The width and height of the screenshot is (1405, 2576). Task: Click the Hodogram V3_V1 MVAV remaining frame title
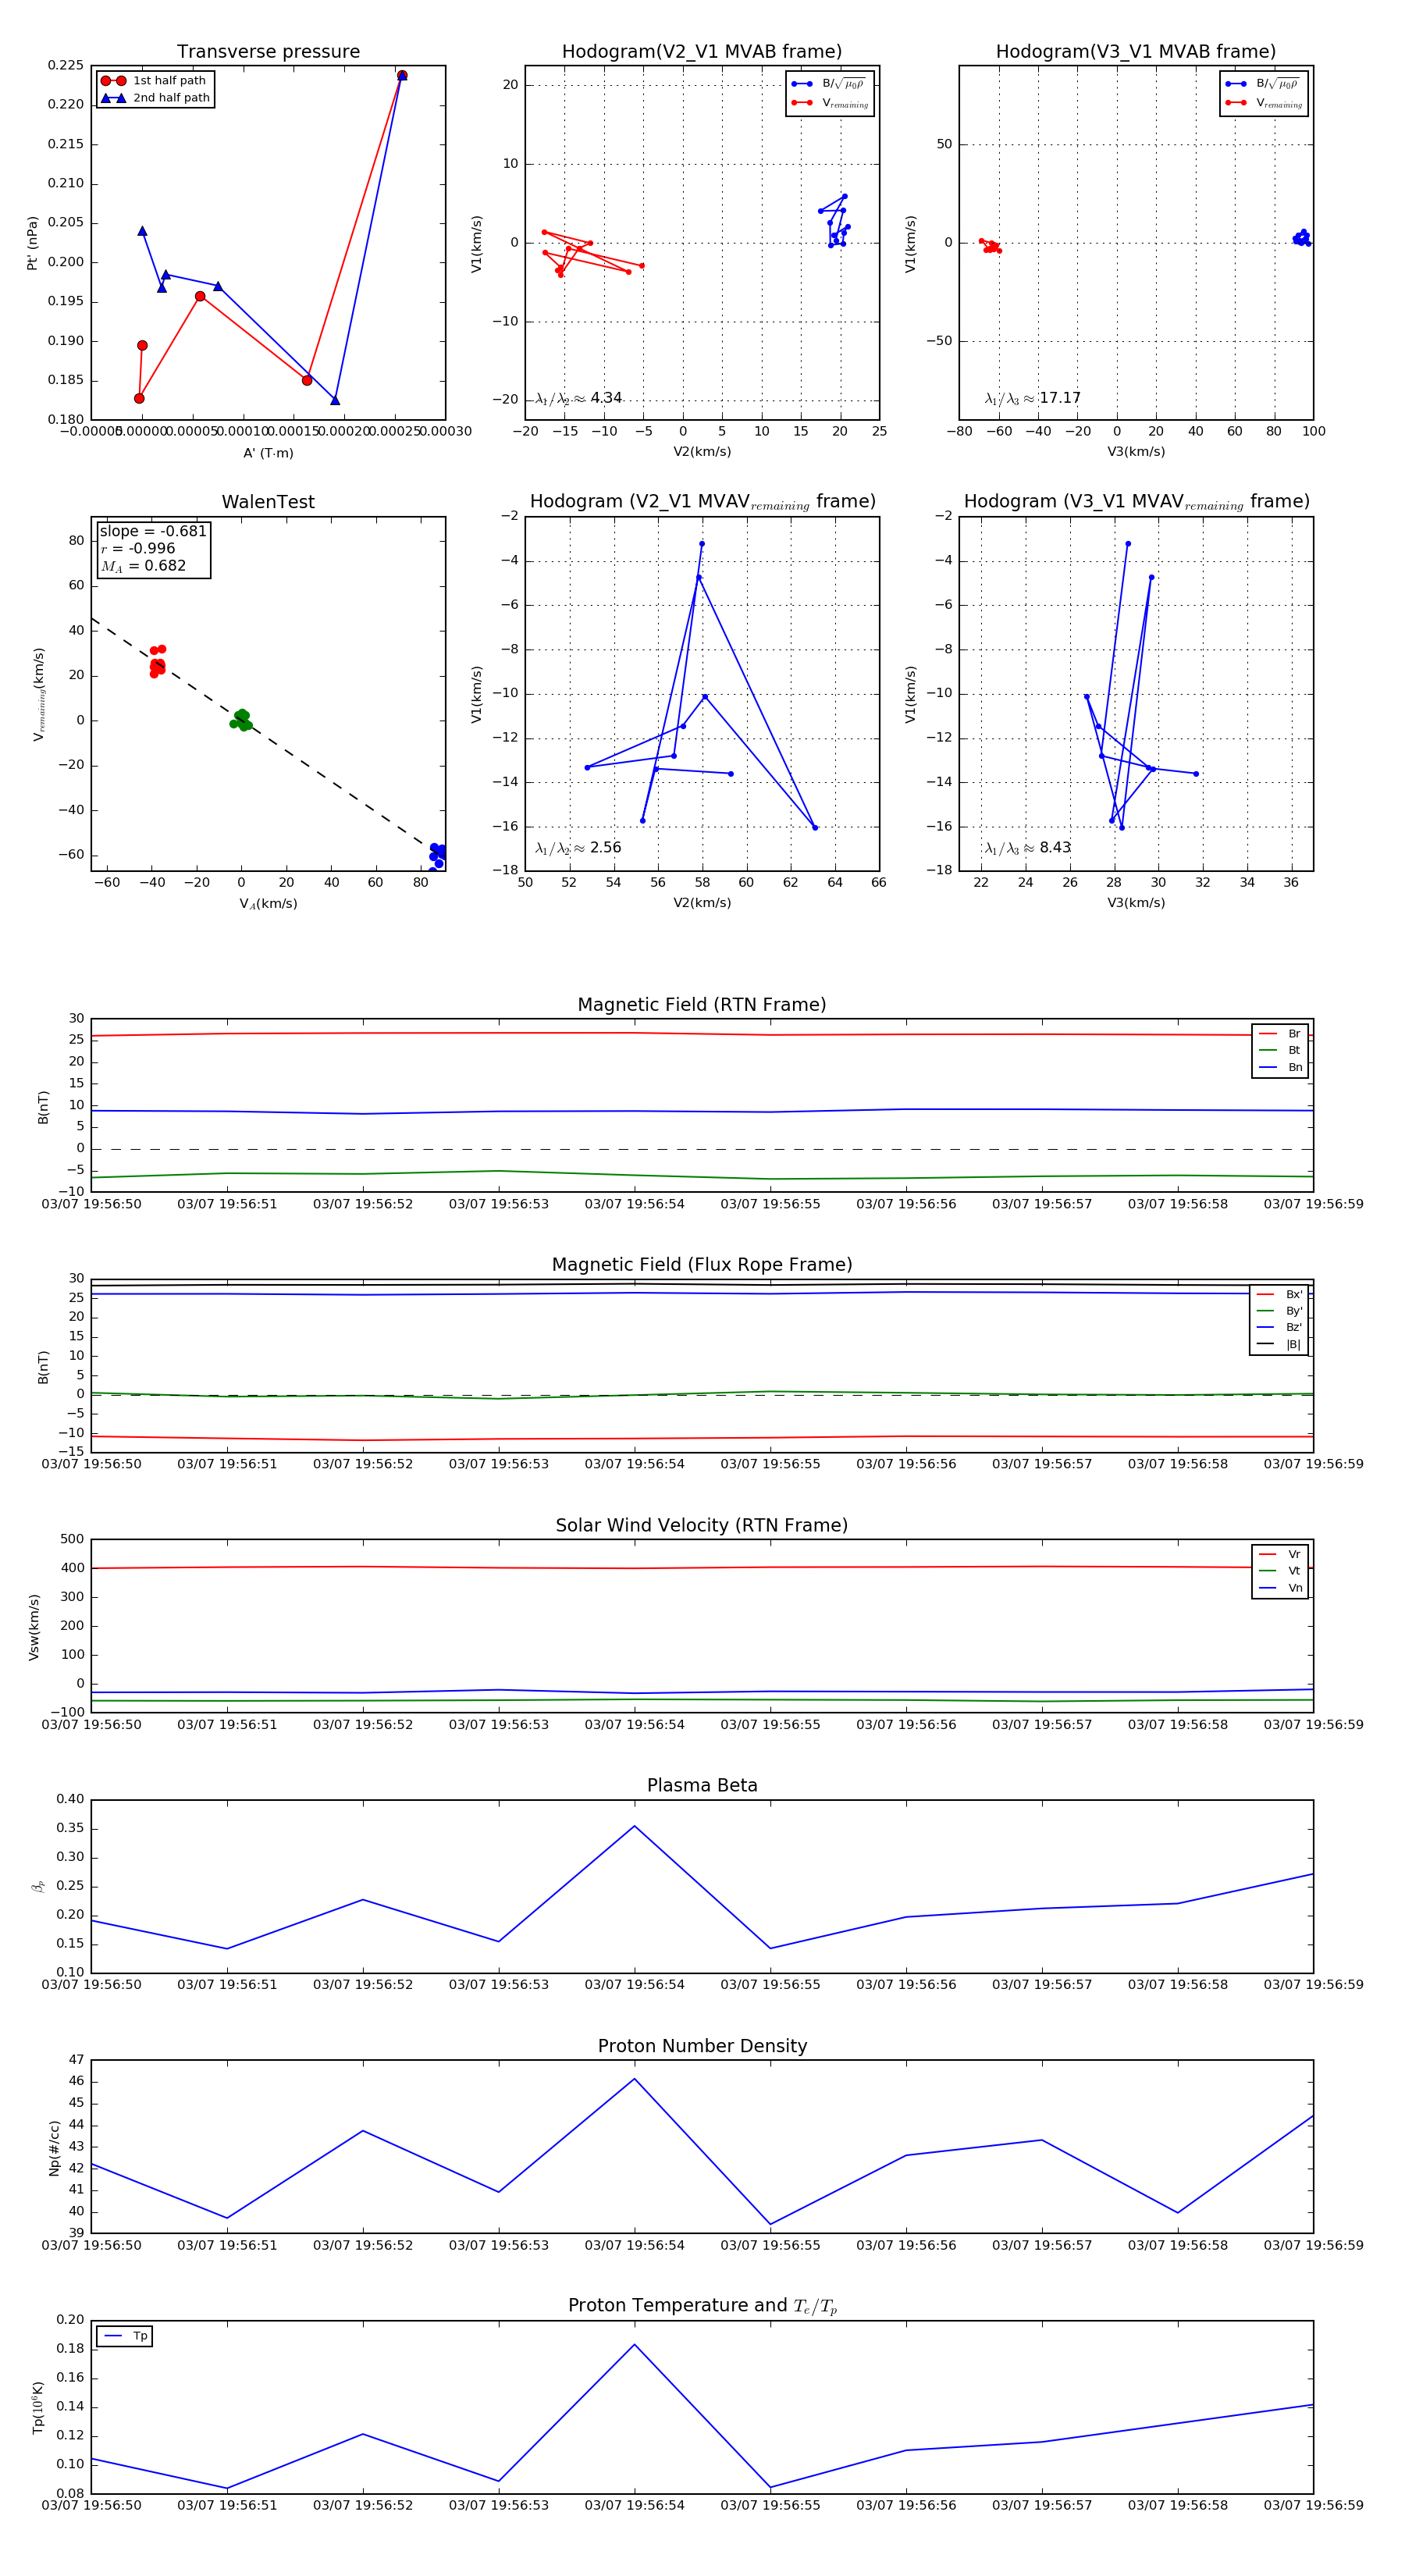[x=1136, y=502]
